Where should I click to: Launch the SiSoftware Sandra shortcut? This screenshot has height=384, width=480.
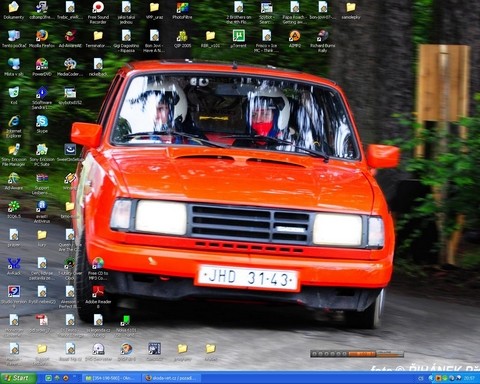pyautogui.click(x=42, y=98)
